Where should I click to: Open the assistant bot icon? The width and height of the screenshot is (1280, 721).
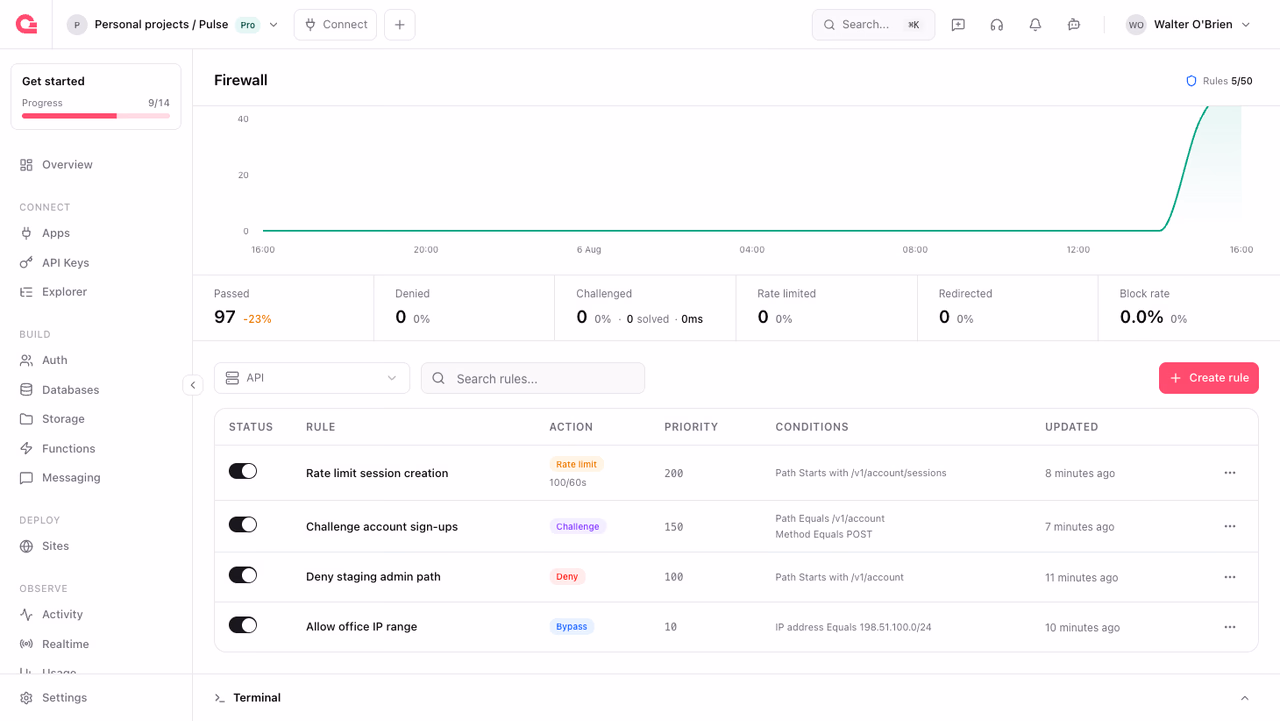tap(1074, 25)
